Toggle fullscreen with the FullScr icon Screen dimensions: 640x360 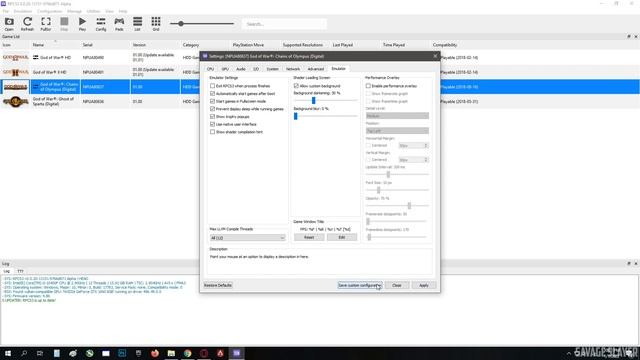pyautogui.click(x=46, y=24)
